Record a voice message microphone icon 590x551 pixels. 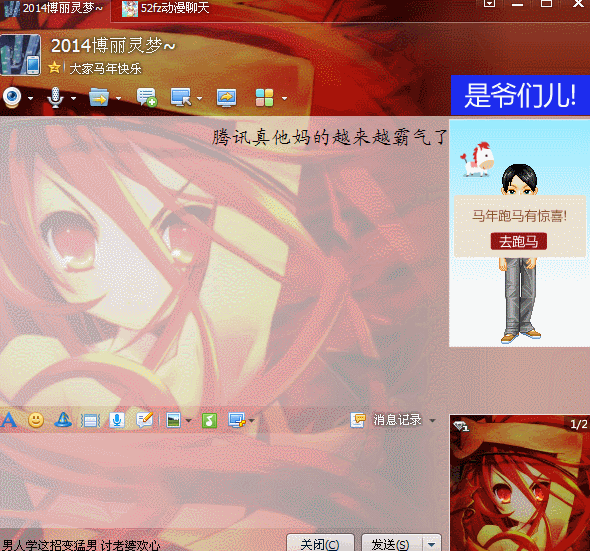(117, 420)
